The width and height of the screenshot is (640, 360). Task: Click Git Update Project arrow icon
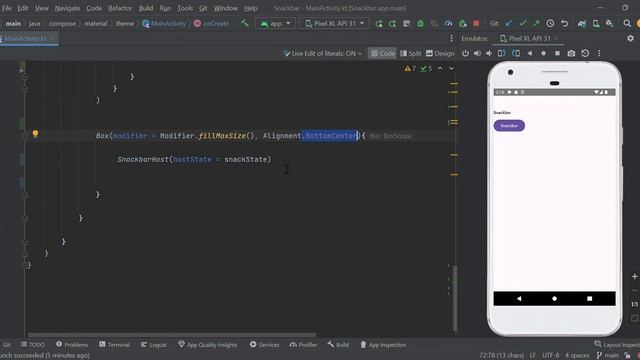click(x=509, y=24)
